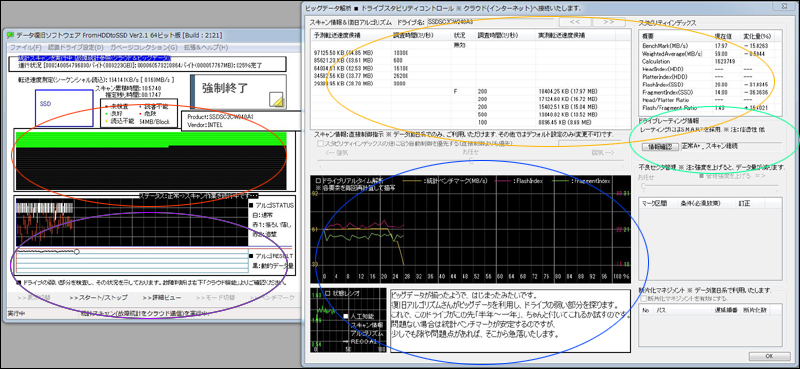Click the direct control 強気/弱気 slider
Screen dimensions: 800x369
pos(470,160)
